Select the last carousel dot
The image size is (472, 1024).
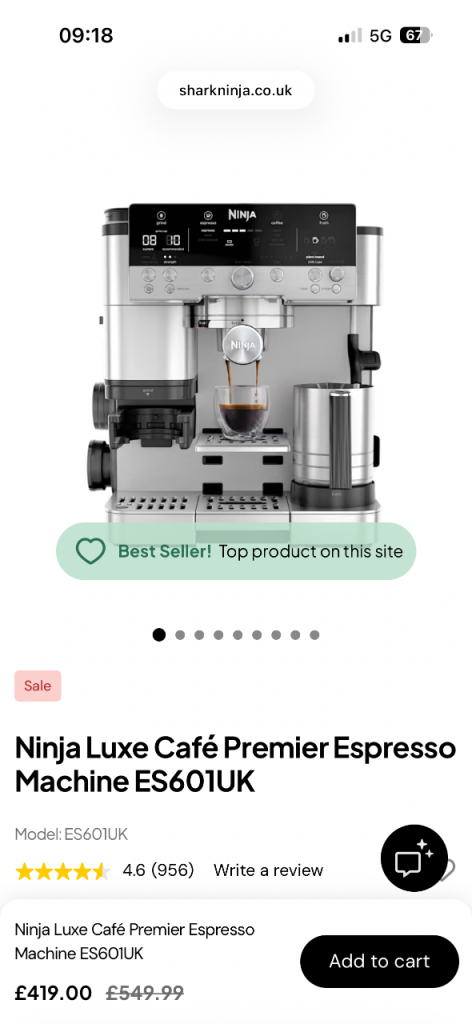pyautogui.click(x=315, y=635)
